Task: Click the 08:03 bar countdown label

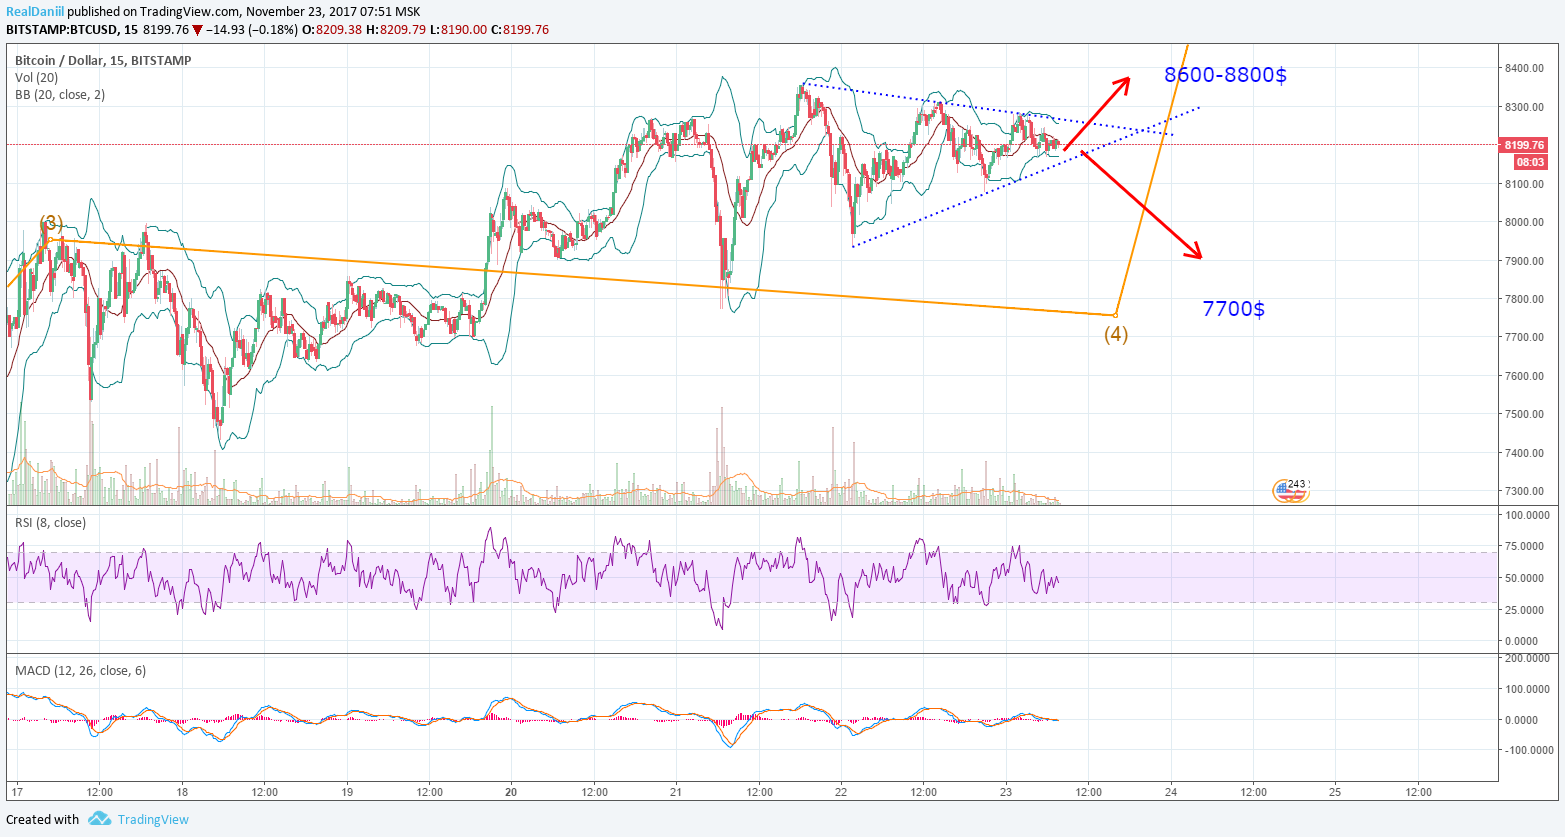Action: pyautogui.click(x=1530, y=162)
